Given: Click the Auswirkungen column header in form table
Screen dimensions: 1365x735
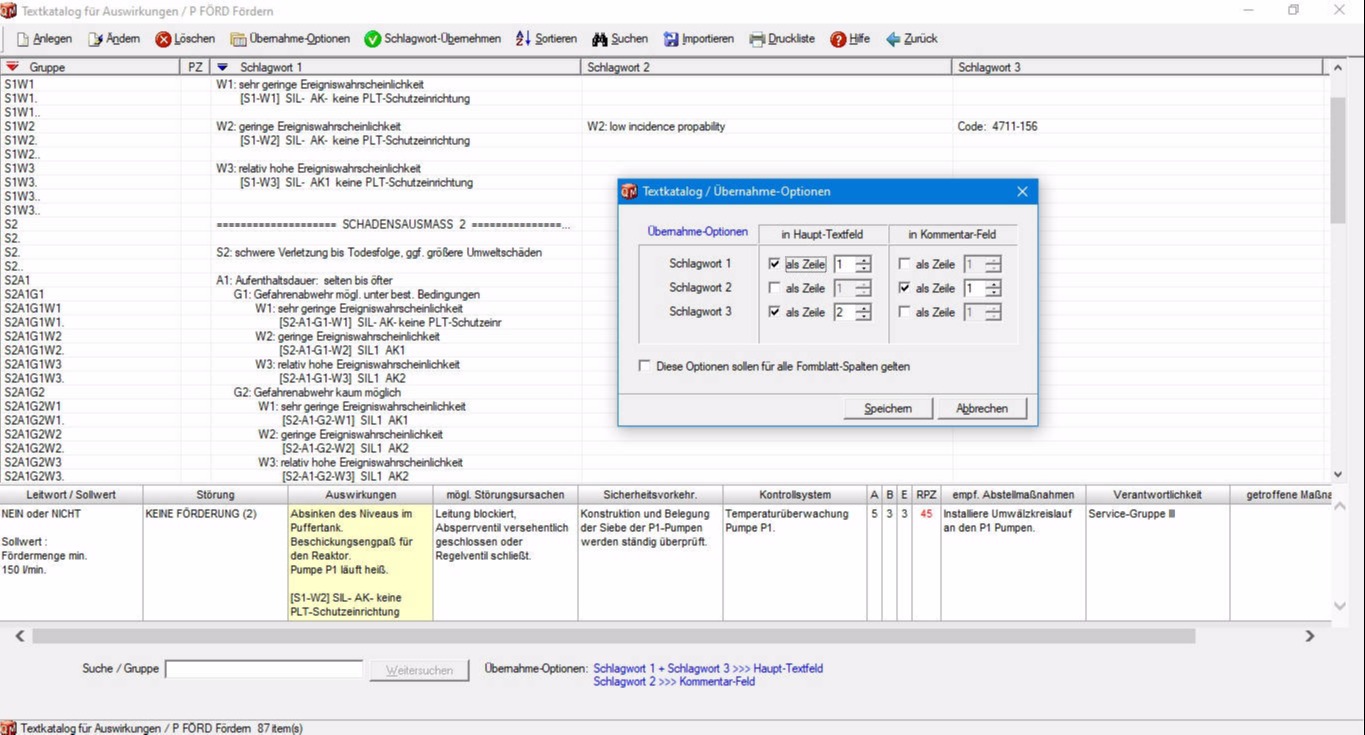Looking at the screenshot, I should [x=361, y=495].
